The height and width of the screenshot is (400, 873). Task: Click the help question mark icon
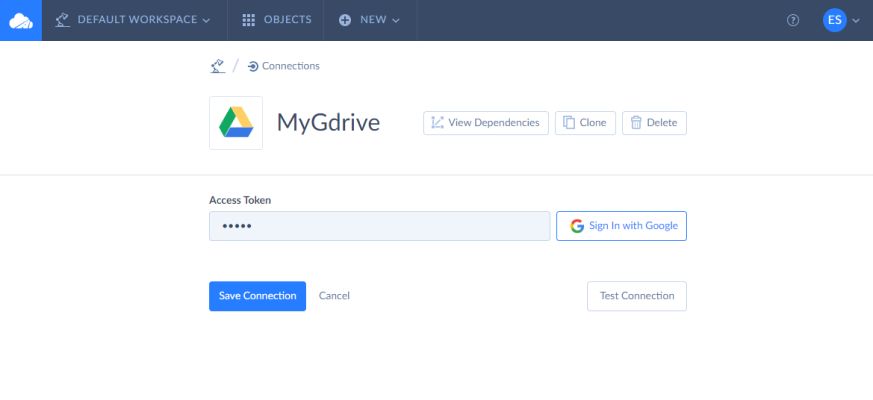coord(793,20)
